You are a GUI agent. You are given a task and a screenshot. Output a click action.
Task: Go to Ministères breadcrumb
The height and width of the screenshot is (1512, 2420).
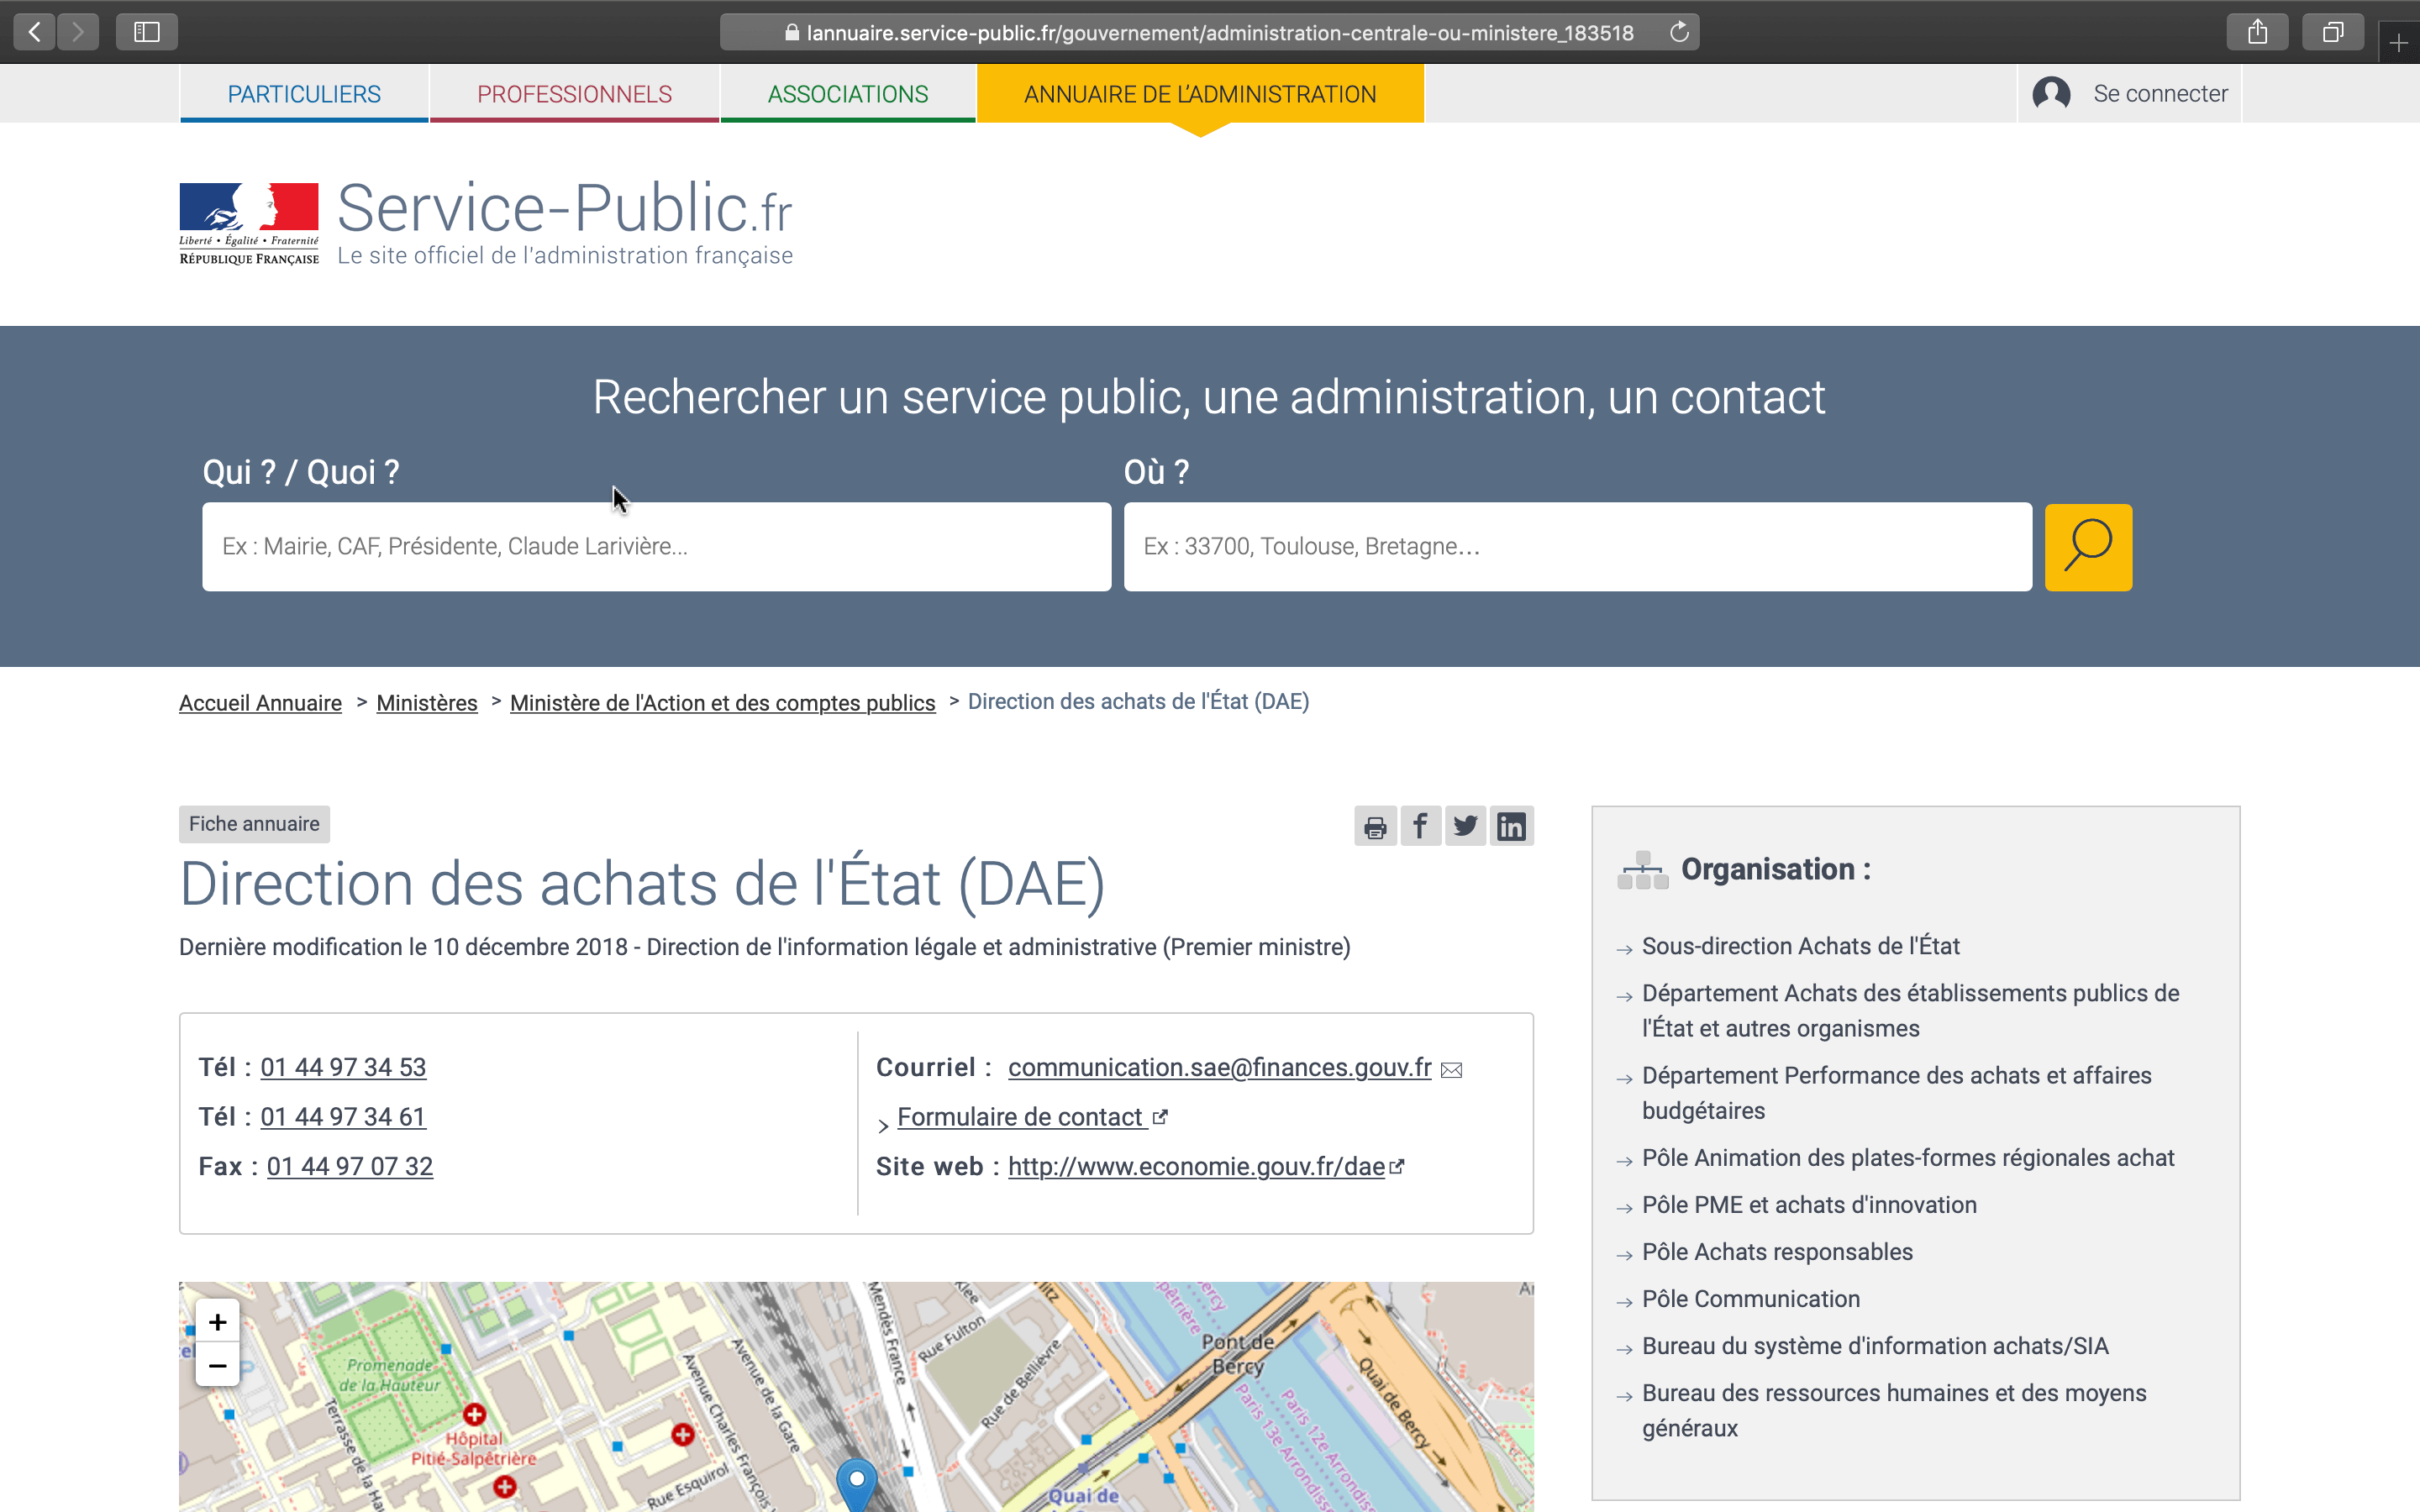coord(427,703)
